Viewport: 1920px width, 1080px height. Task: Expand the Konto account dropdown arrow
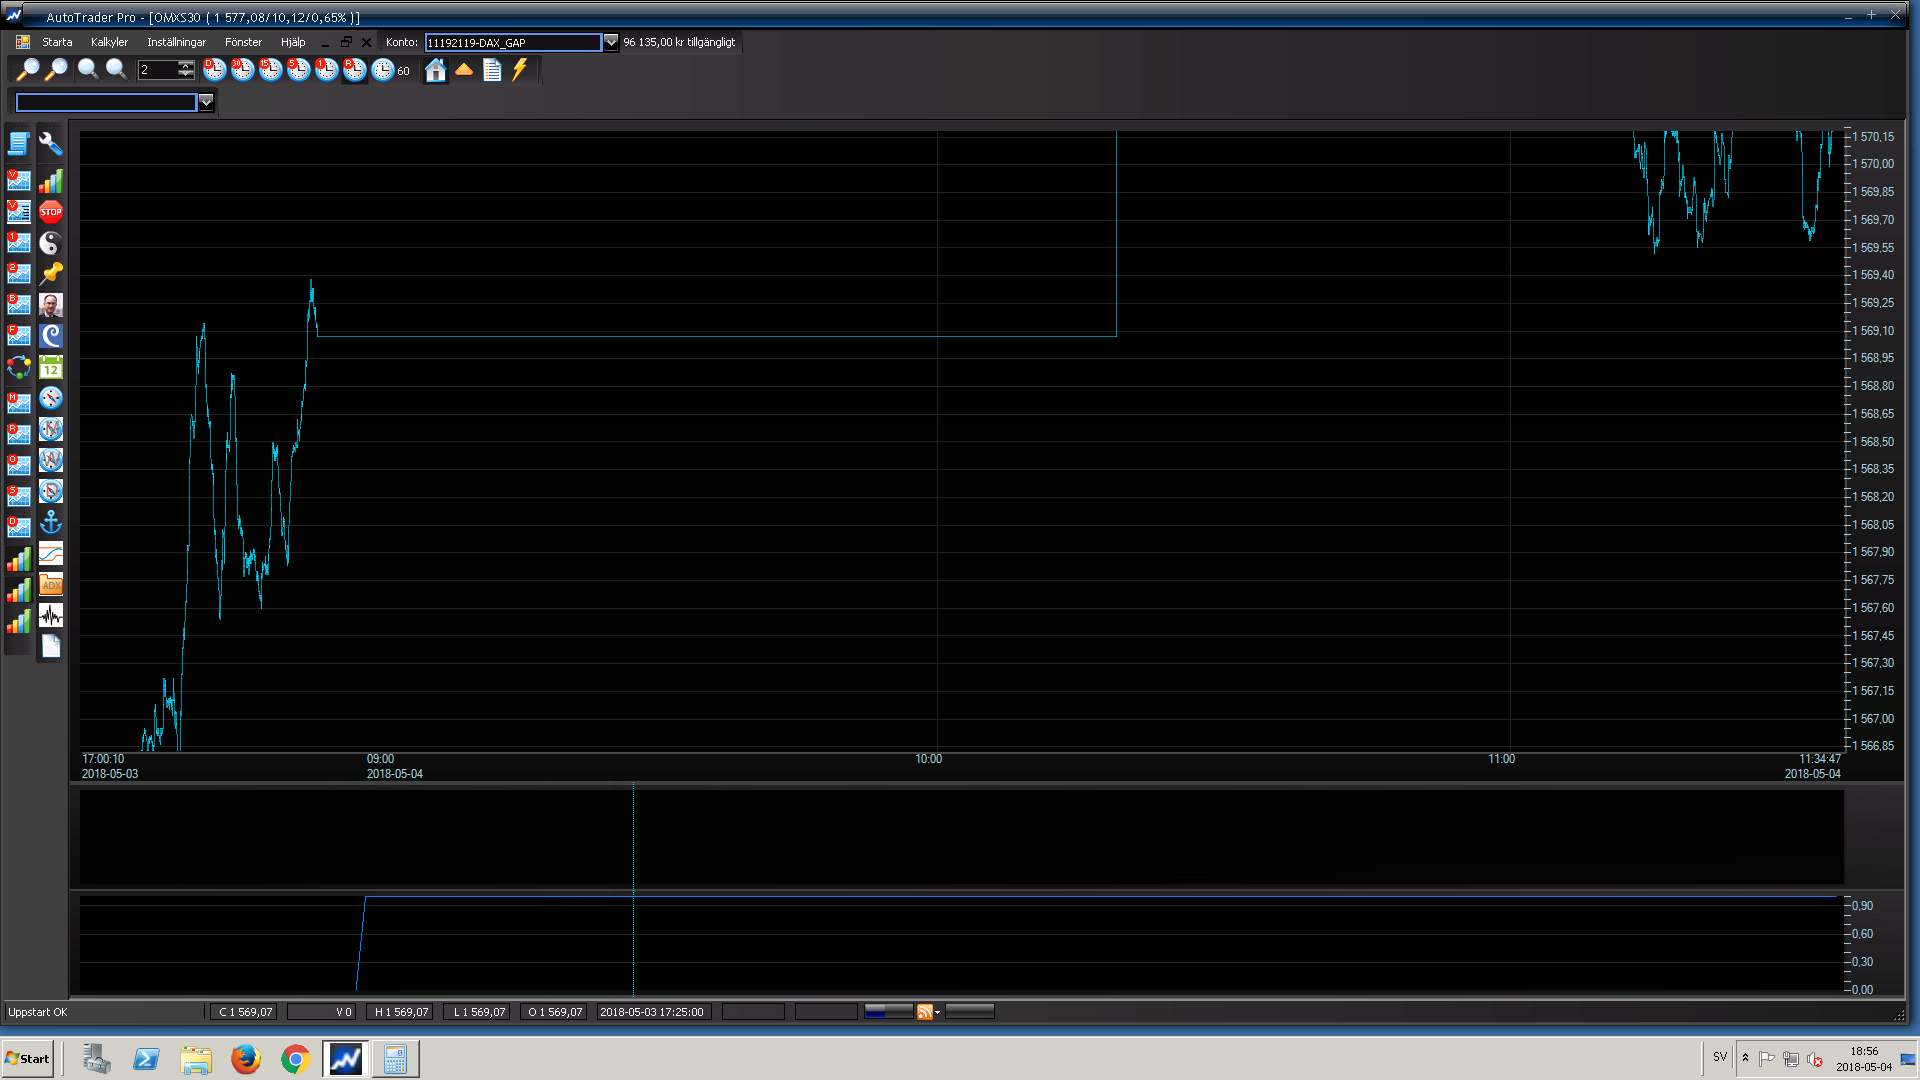click(611, 42)
